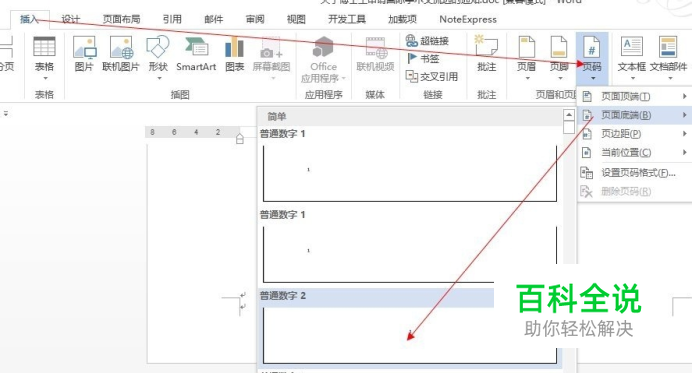Click the 文本框 text box icon
Image resolution: width=692 pixels, height=373 pixels.
[632, 47]
